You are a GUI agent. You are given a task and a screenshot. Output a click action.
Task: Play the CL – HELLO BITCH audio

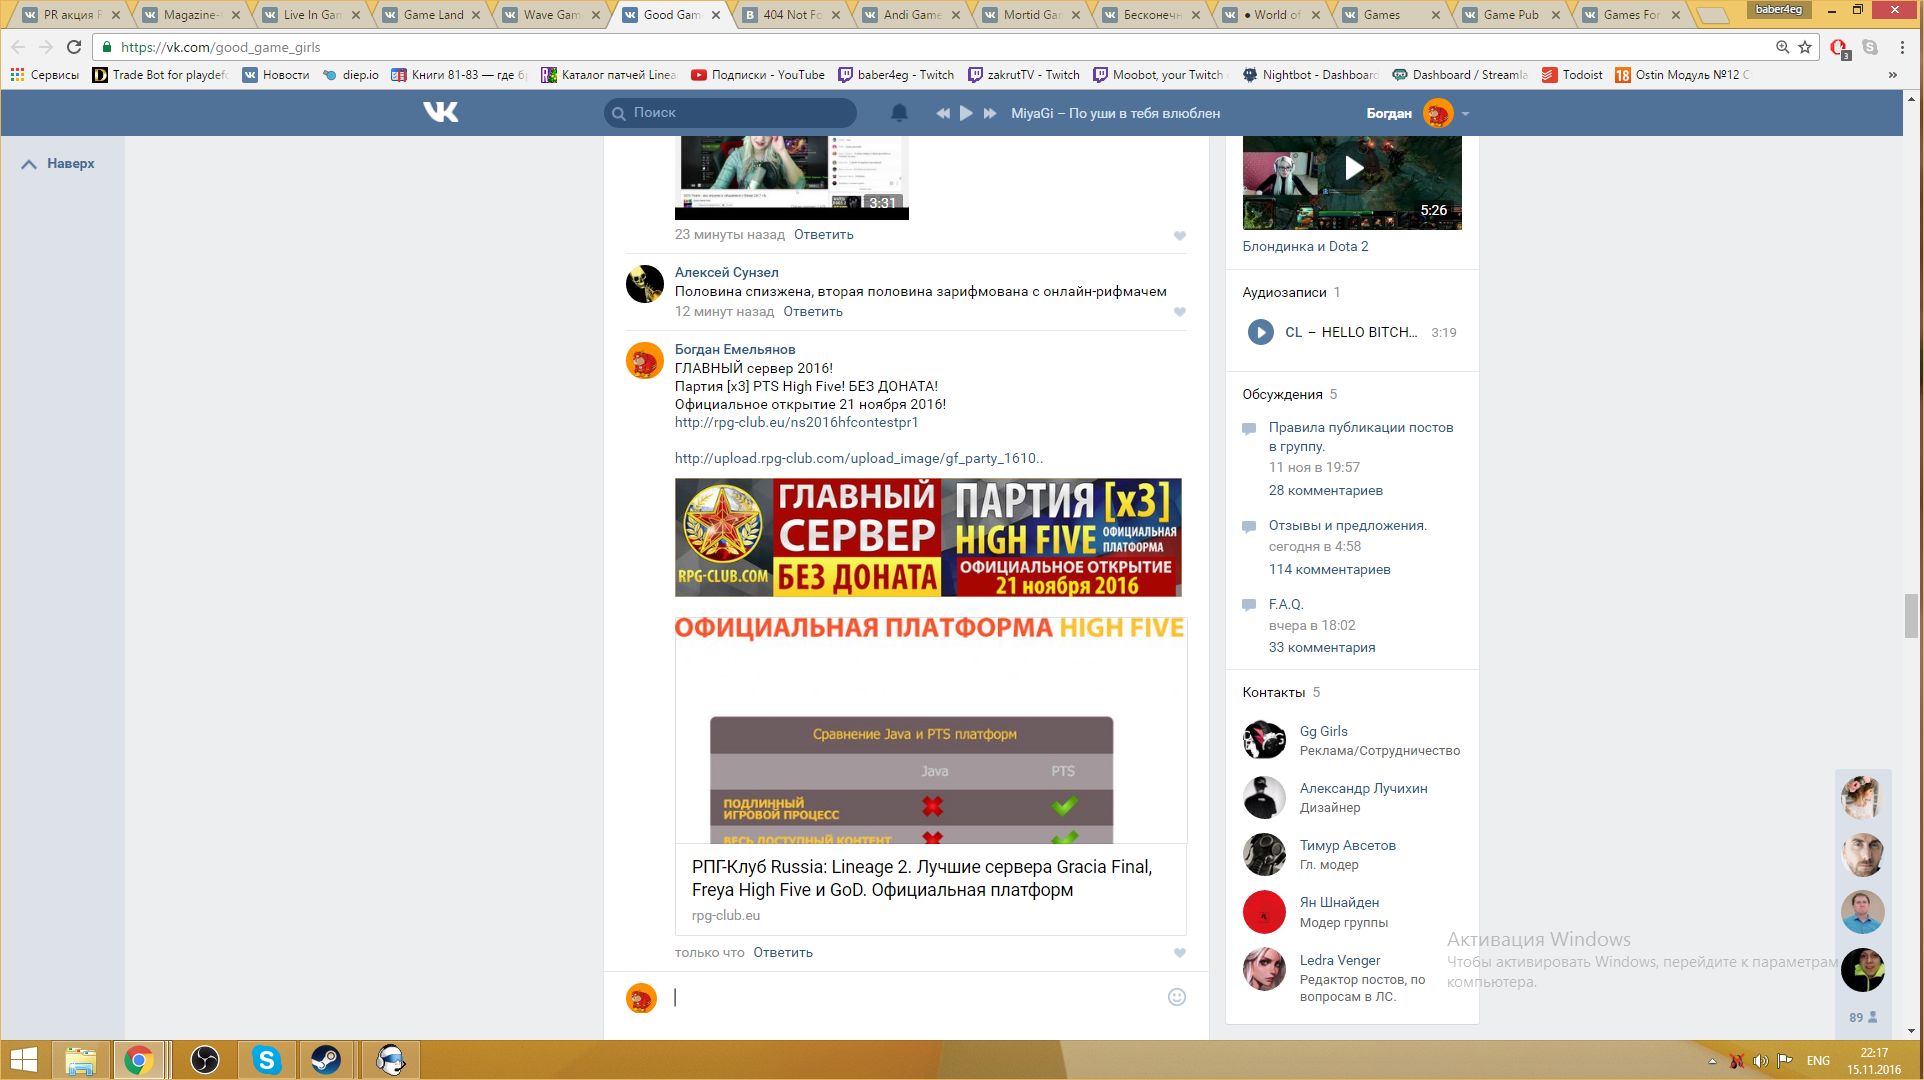tap(1260, 332)
